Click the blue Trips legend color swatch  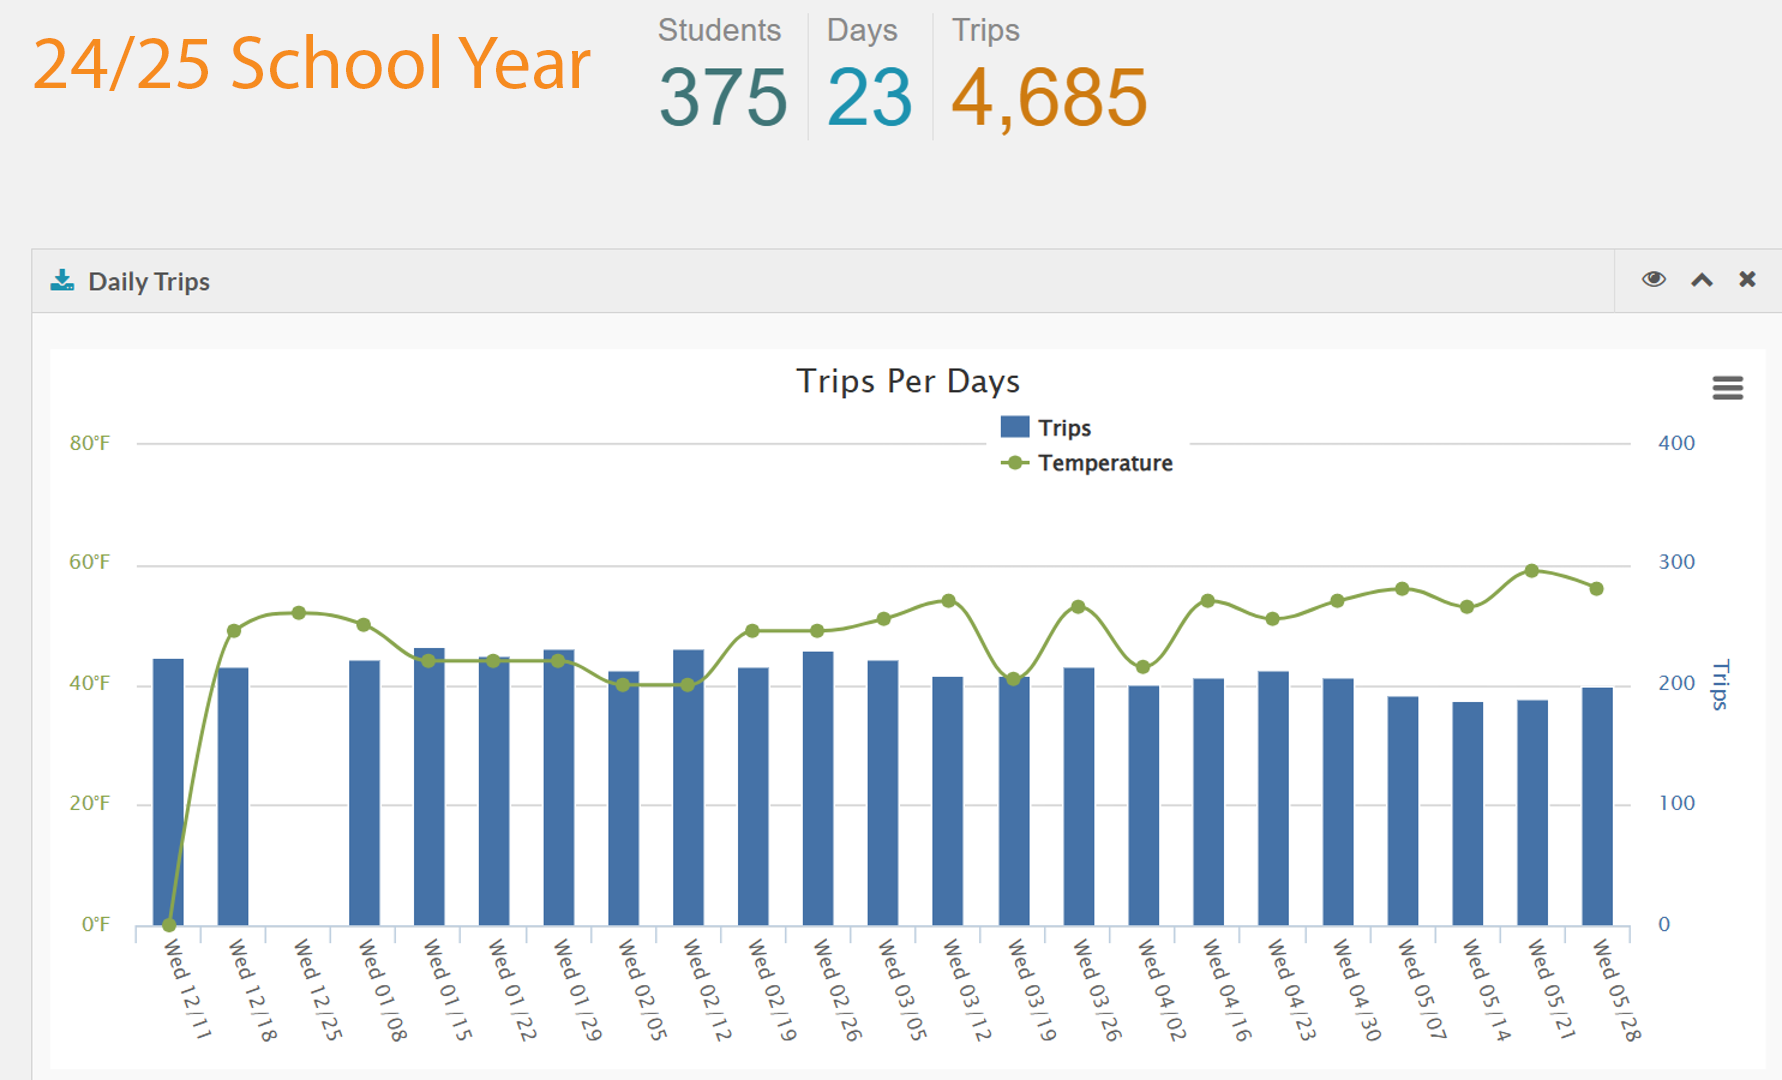(1015, 427)
